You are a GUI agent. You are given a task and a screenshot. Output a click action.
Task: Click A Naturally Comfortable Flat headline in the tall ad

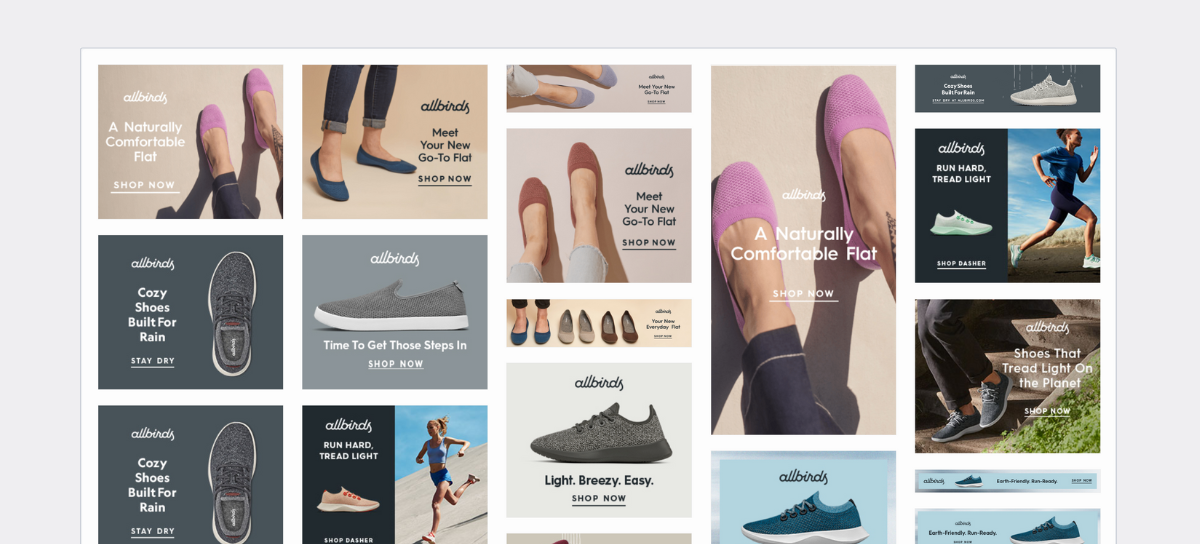pyautogui.click(x=804, y=244)
